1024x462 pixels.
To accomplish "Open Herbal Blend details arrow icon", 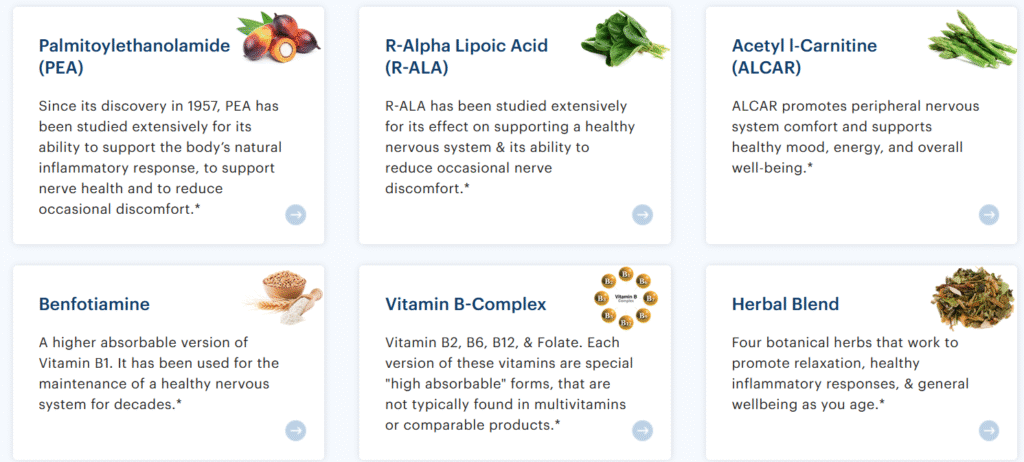I will pyautogui.click(x=989, y=431).
